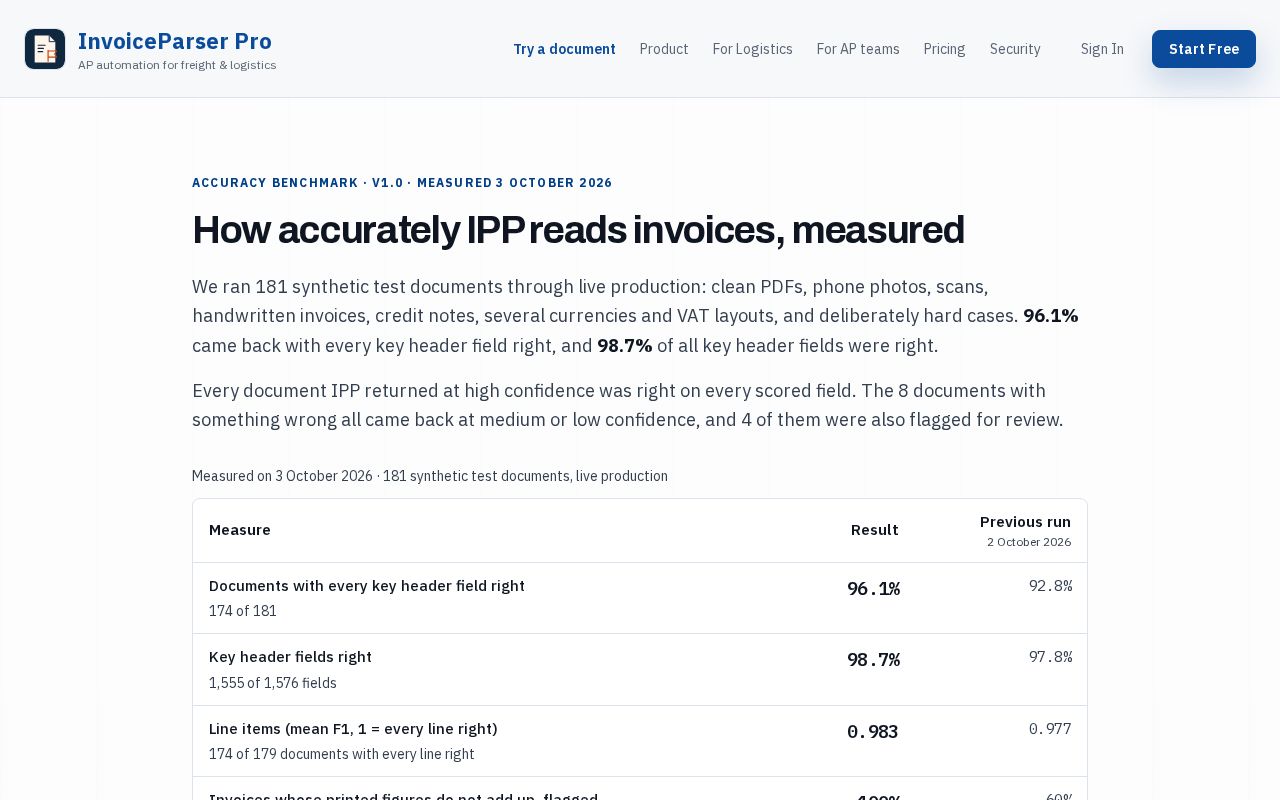
Task: Open the For AP teams page
Action: (x=858, y=49)
